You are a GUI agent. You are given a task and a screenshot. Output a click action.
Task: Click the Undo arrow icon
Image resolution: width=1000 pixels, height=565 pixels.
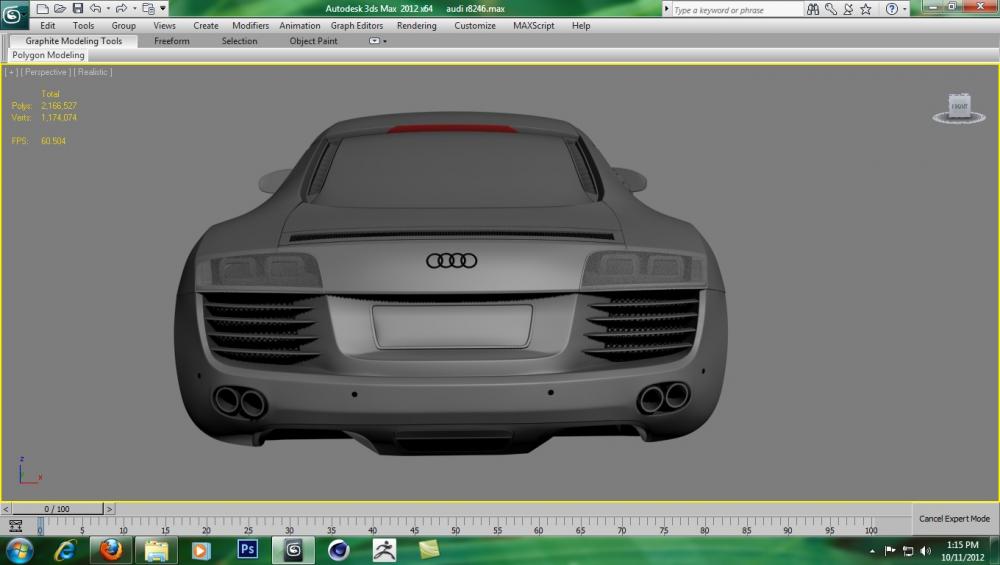pyautogui.click(x=96, y=8)
